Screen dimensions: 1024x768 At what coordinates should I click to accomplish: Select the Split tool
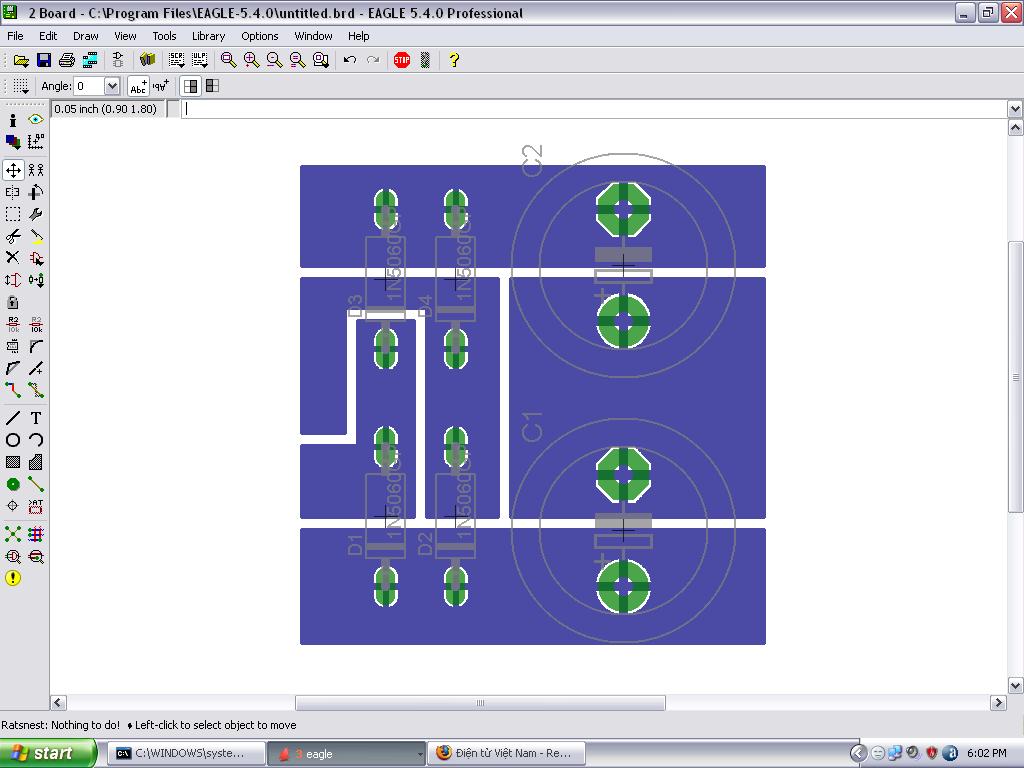tap(12, 368)
